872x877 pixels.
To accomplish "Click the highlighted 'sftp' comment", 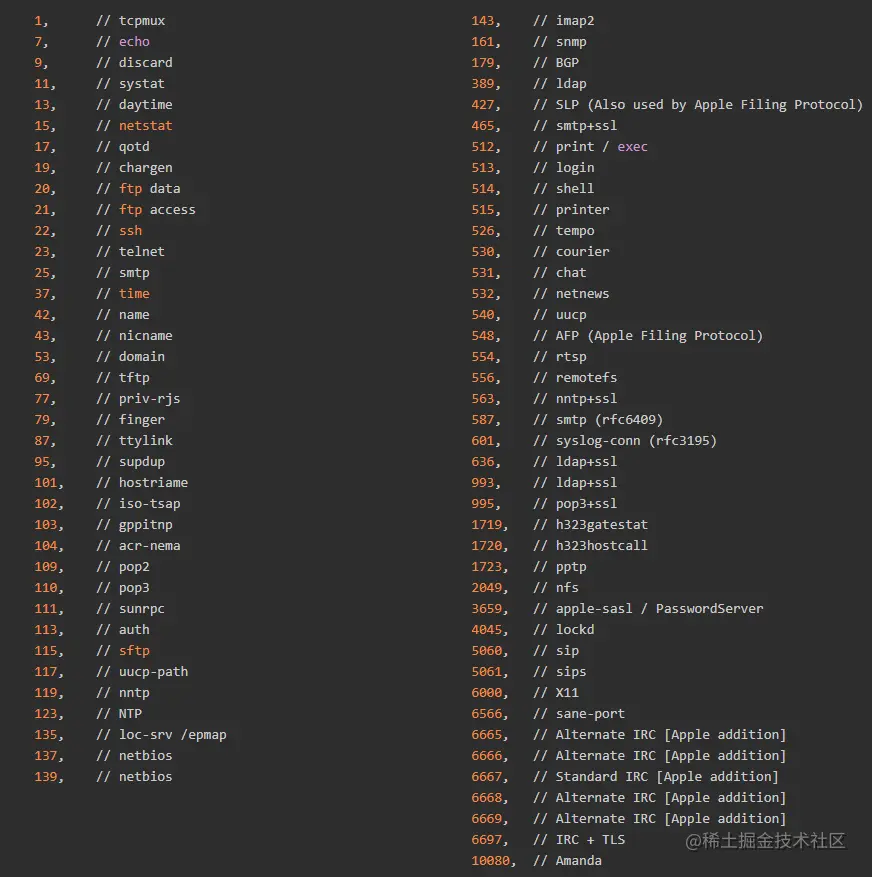I will 134,650.
